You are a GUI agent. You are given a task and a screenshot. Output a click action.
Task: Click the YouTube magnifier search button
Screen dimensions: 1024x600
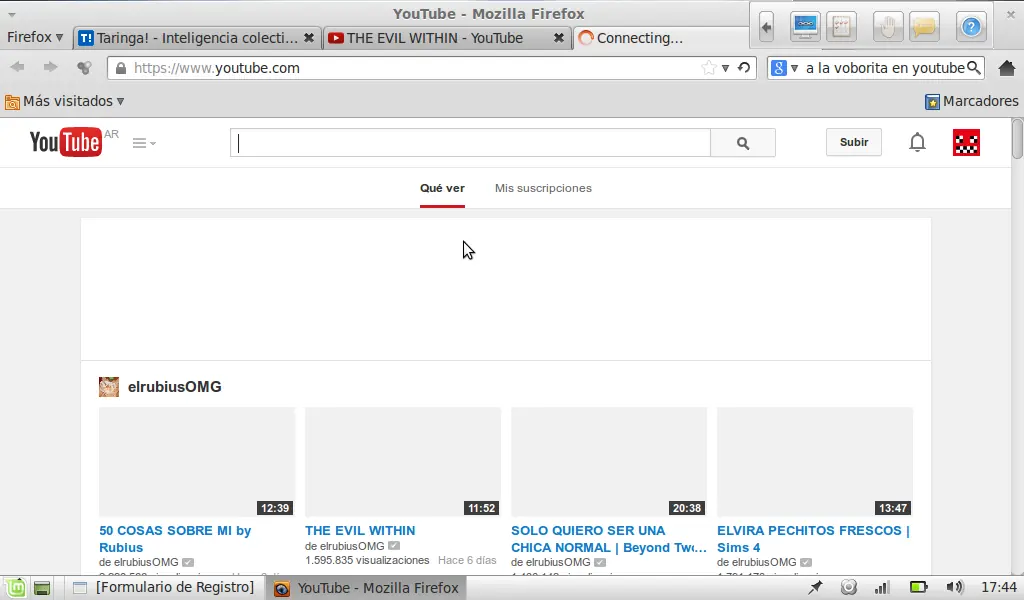point(743,143)
